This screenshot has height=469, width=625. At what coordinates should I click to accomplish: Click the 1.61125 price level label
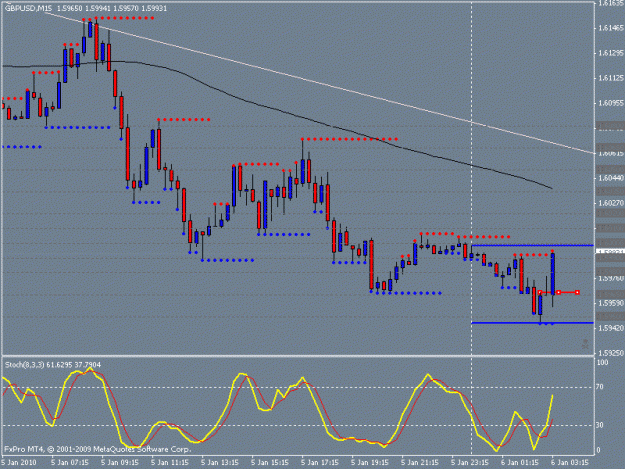(611, 78)
